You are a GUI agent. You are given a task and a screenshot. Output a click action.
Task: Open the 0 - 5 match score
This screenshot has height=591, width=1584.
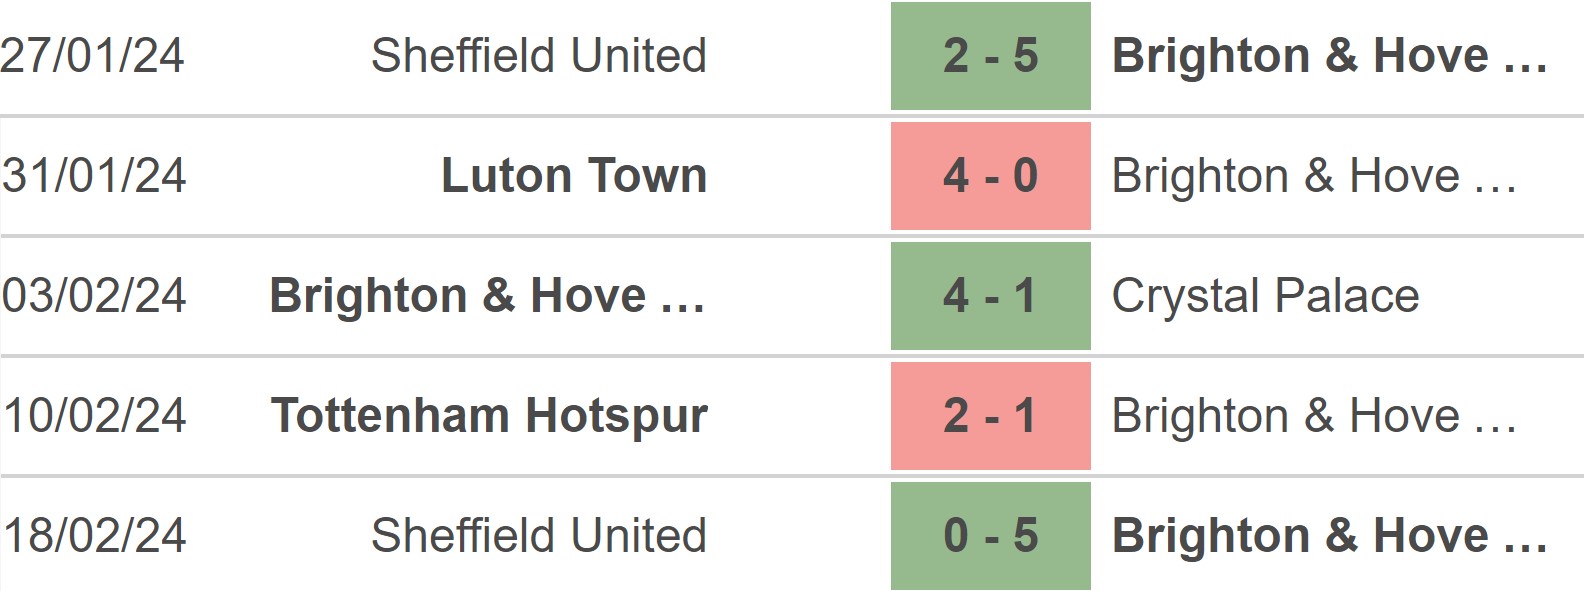(x=990, y=536)
